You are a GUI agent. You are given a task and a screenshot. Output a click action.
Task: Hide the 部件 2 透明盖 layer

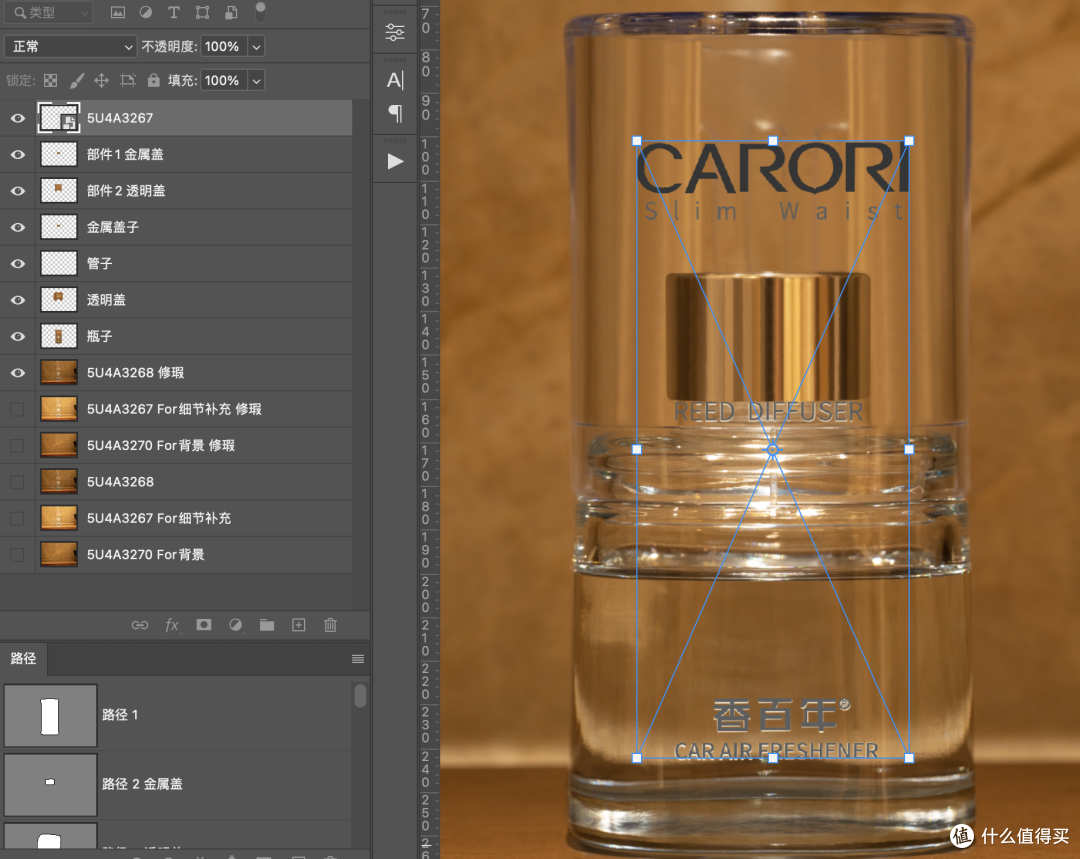coord(18,191)
